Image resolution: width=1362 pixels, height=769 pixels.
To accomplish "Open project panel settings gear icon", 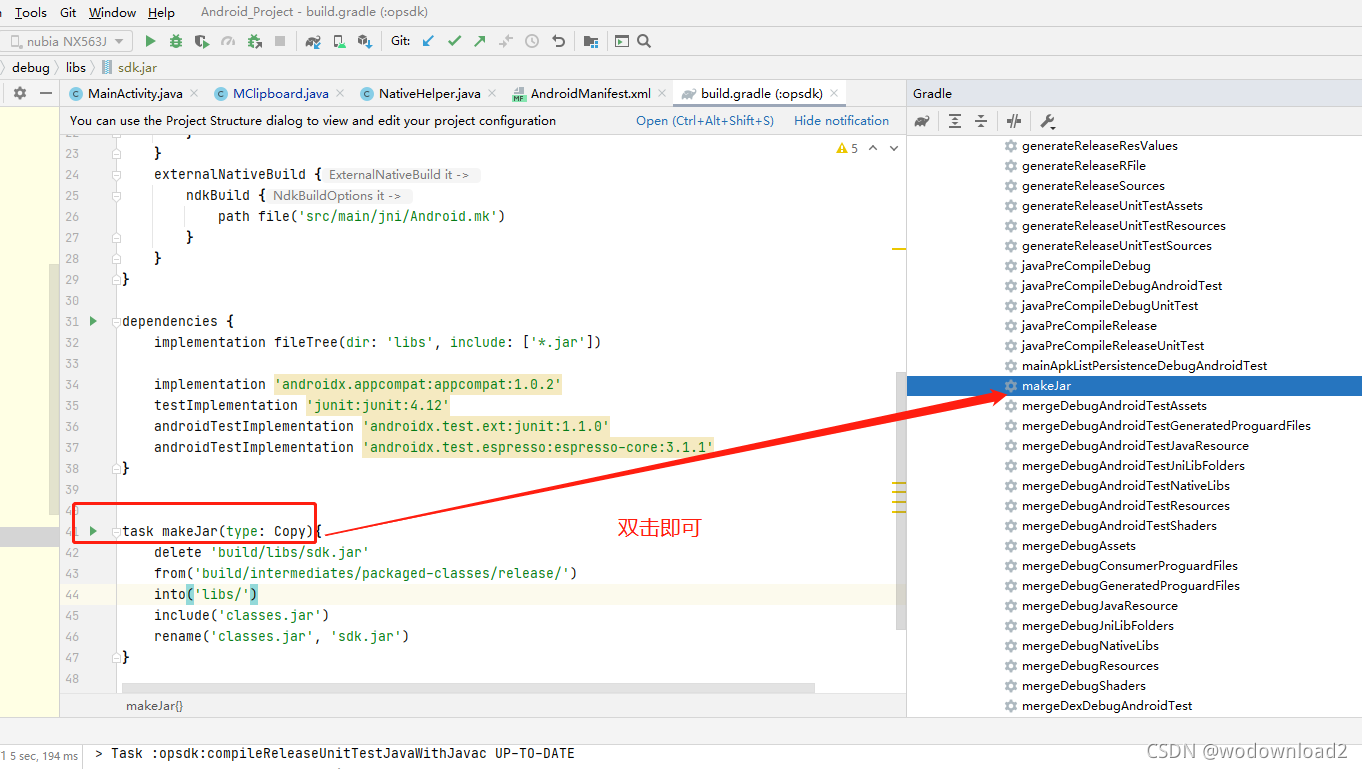I will (20, 93).
